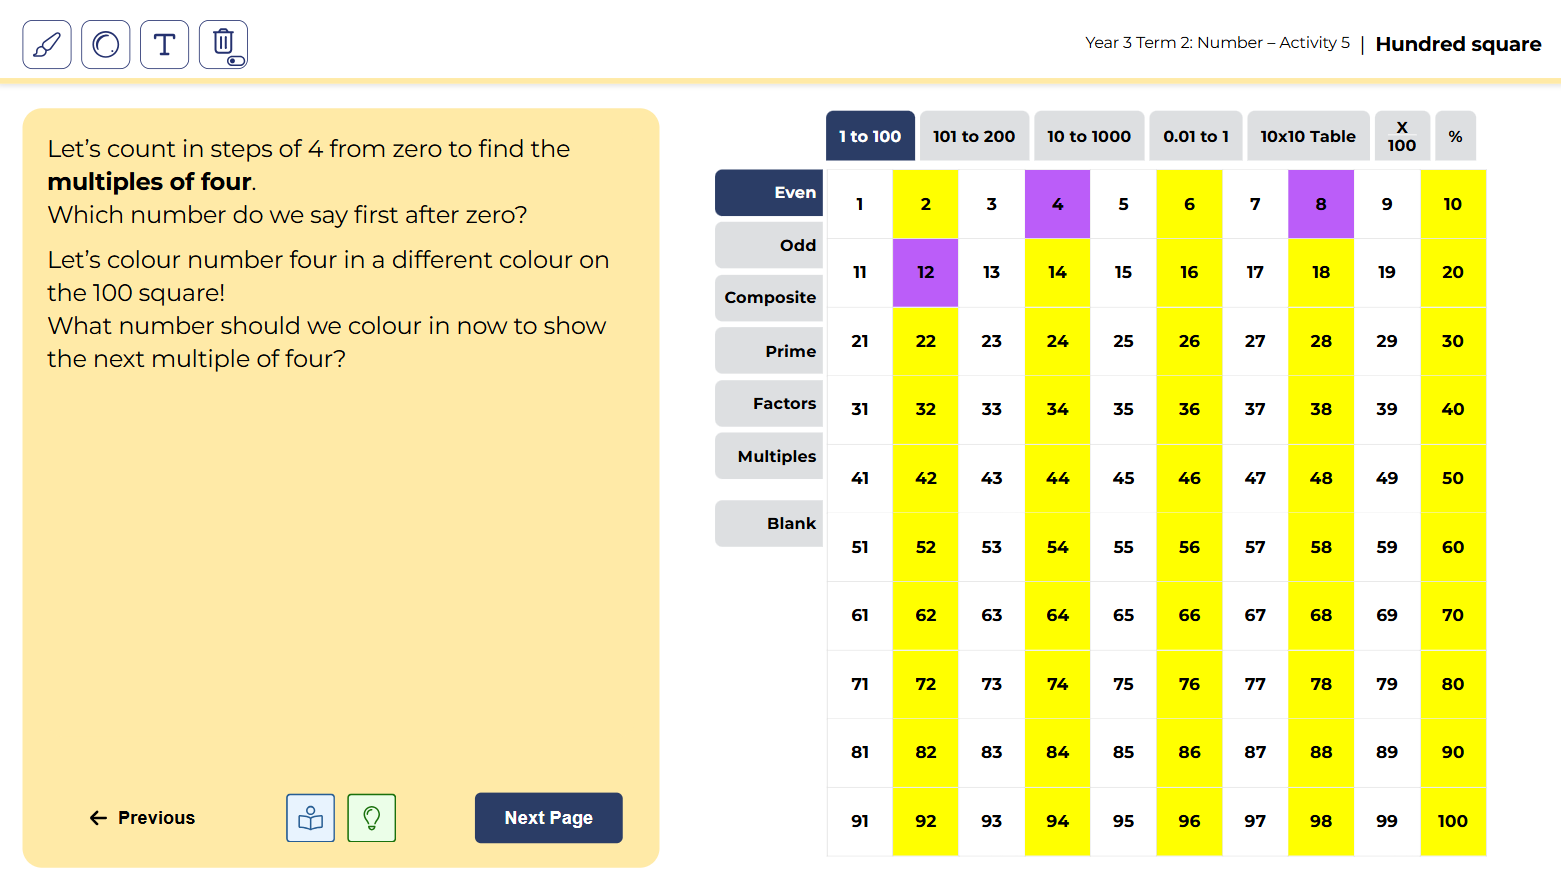Open the 10x10 Table tab
The image size is (1561, 877).
(1307, 136)
